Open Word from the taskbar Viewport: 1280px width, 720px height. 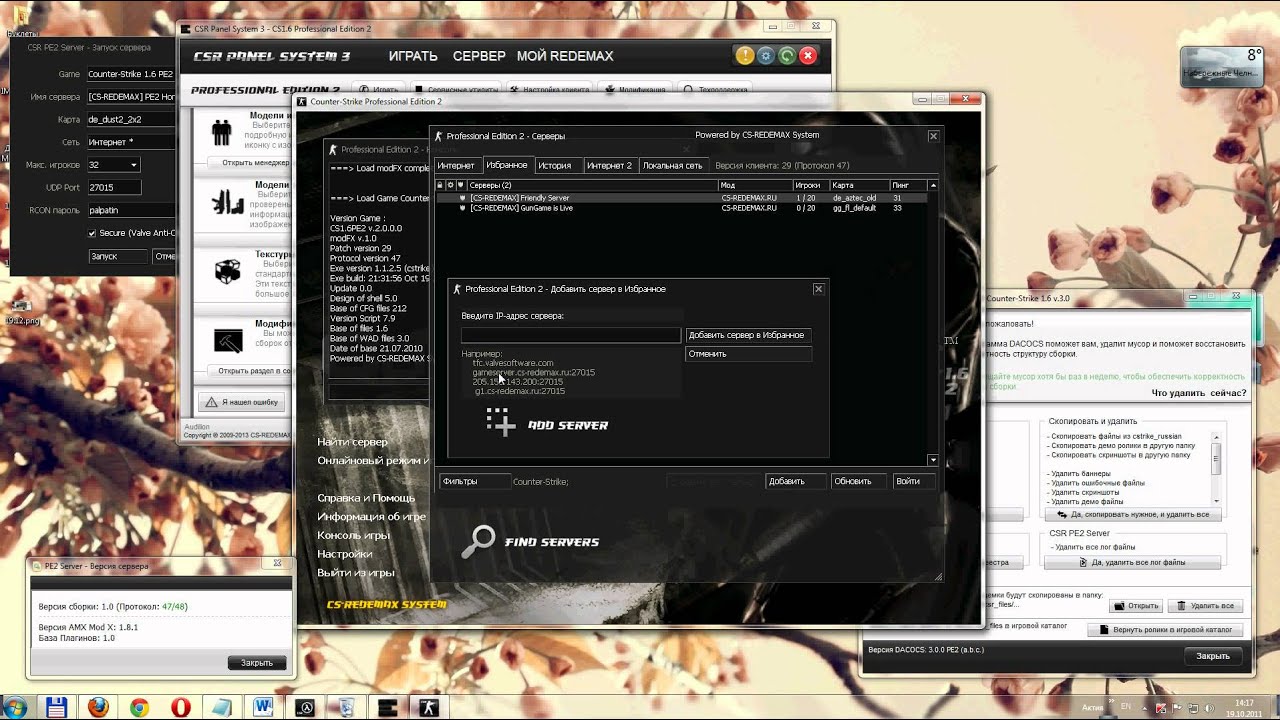click(x=263, y=707)
